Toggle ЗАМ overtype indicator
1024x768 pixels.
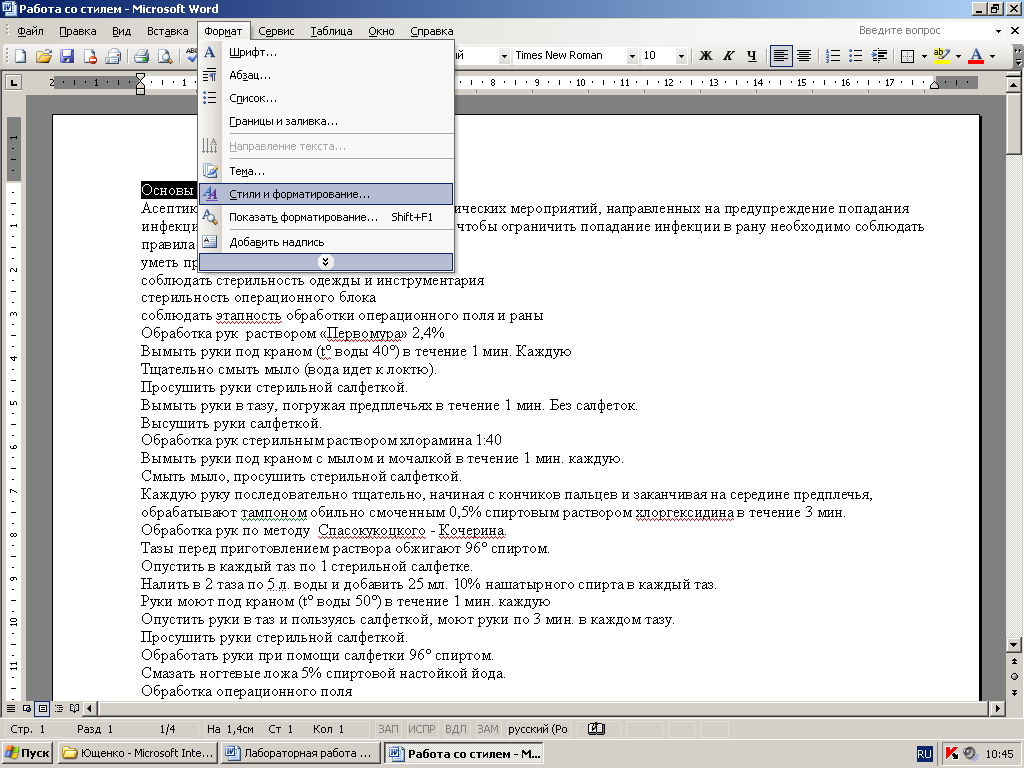point(487,729)
